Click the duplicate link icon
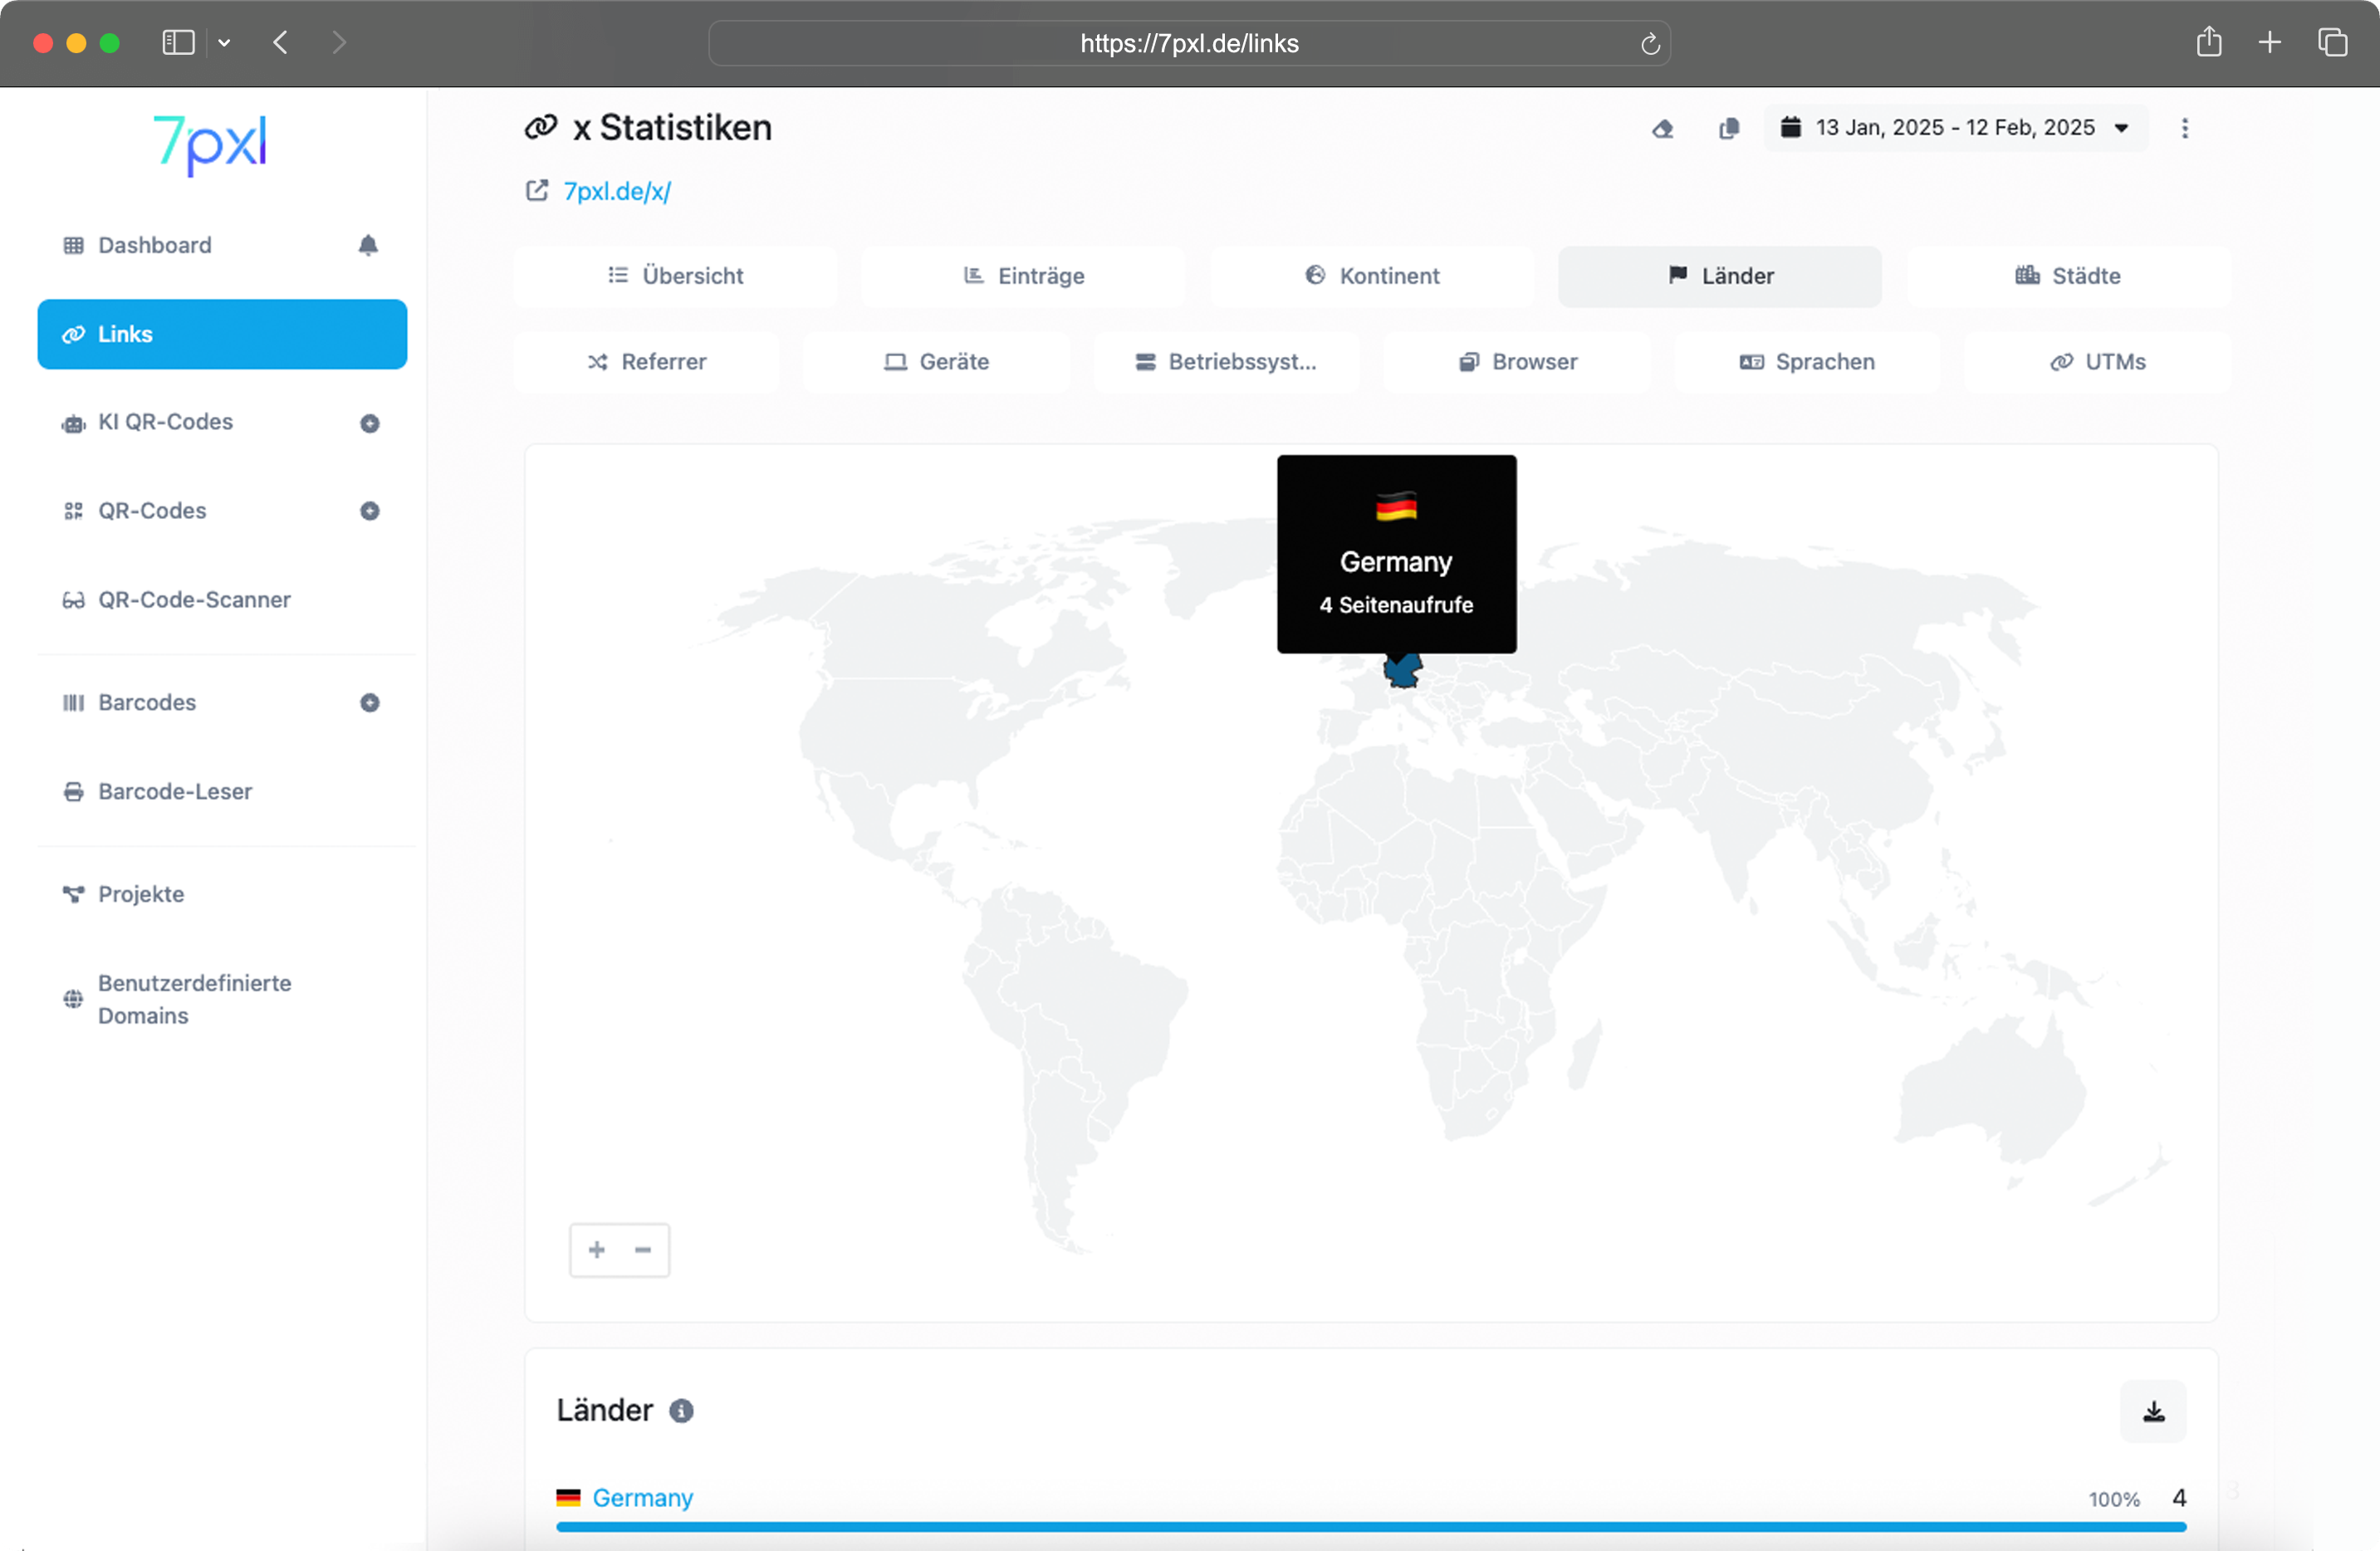This screenshot has height=1551, width=2380. pyautogui.click(x=1729, y=128)
